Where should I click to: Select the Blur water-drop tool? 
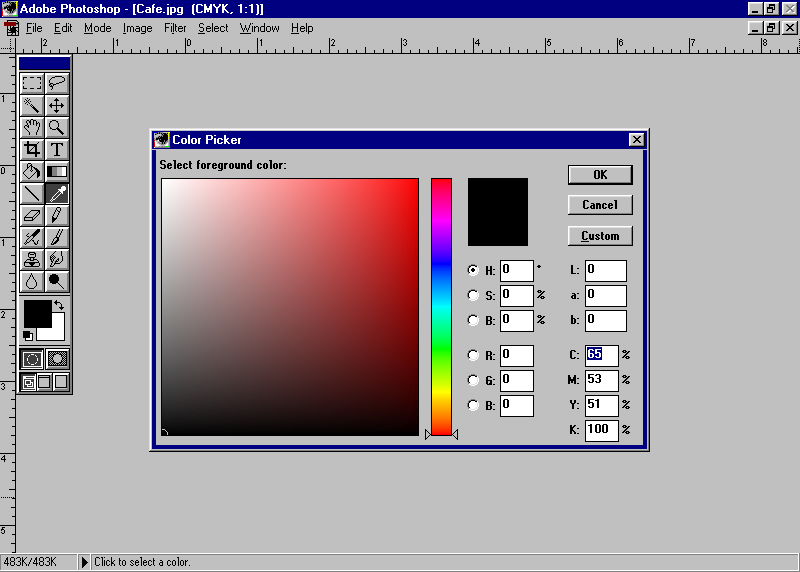pos(32,282)
